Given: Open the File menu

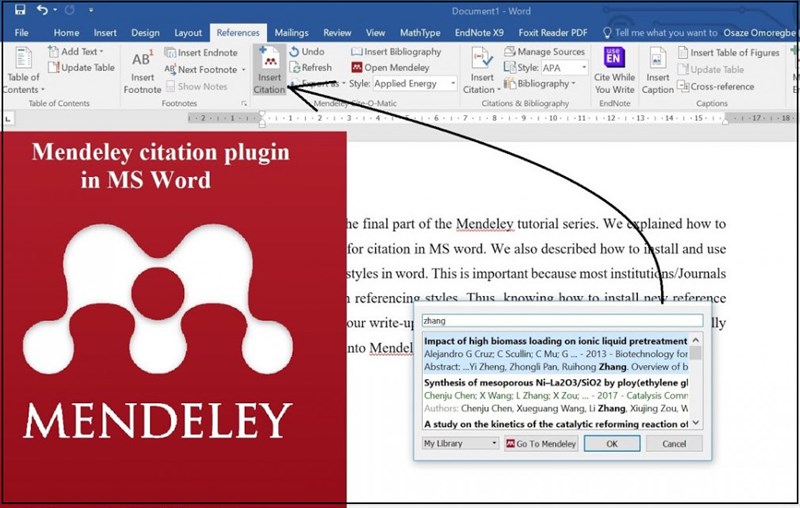Looking at the screenshot, I should [x=21, y=33].
